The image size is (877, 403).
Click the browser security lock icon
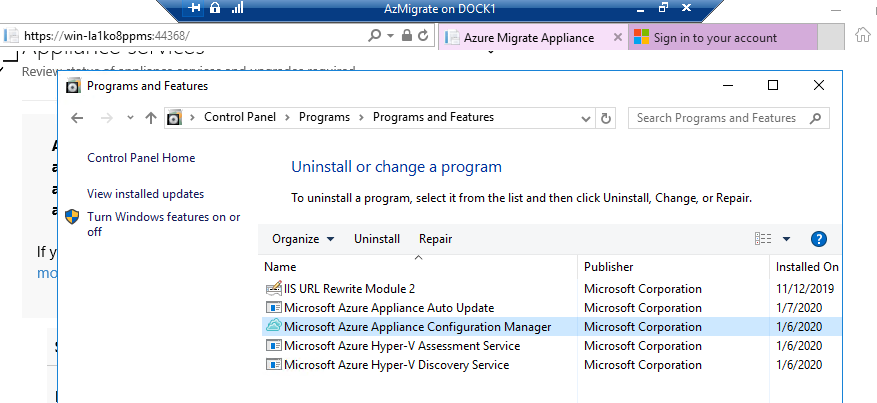point(407,36)
